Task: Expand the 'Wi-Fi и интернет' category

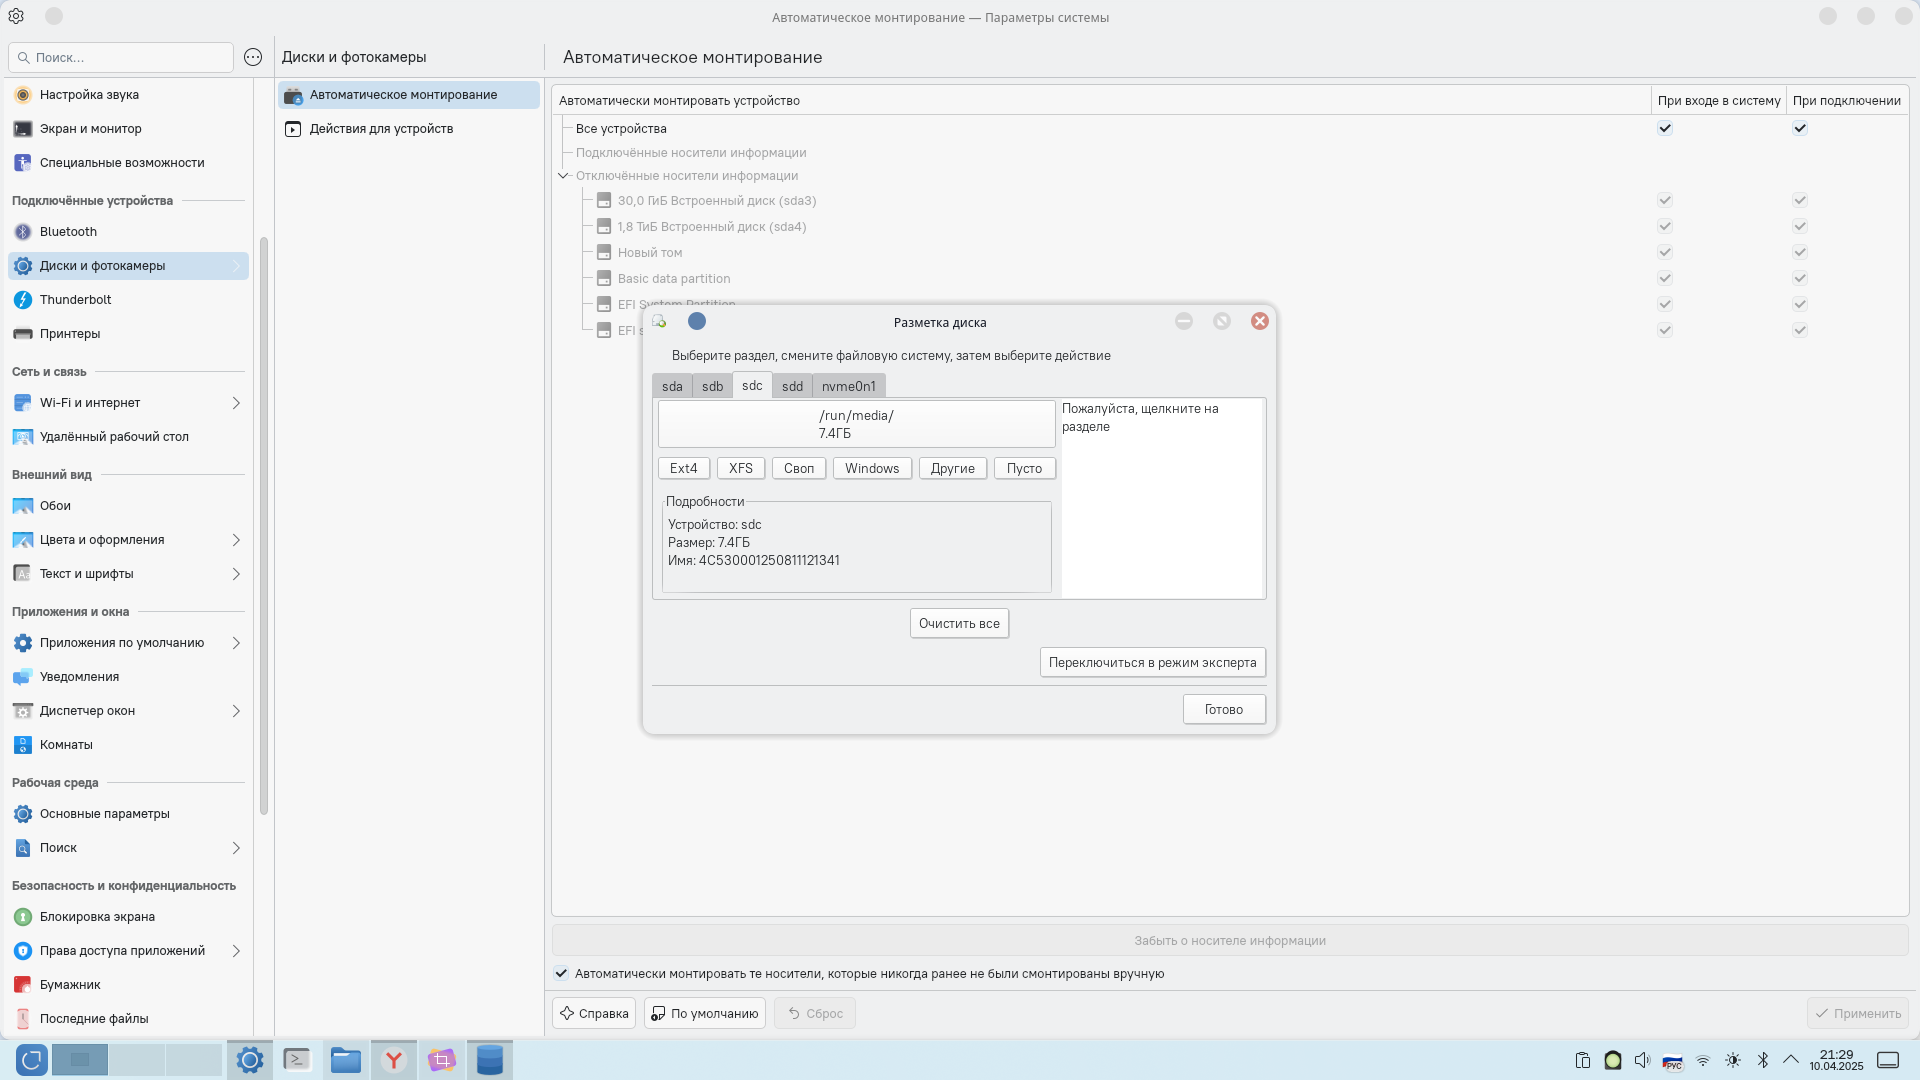Action: [x=236, y=403]
